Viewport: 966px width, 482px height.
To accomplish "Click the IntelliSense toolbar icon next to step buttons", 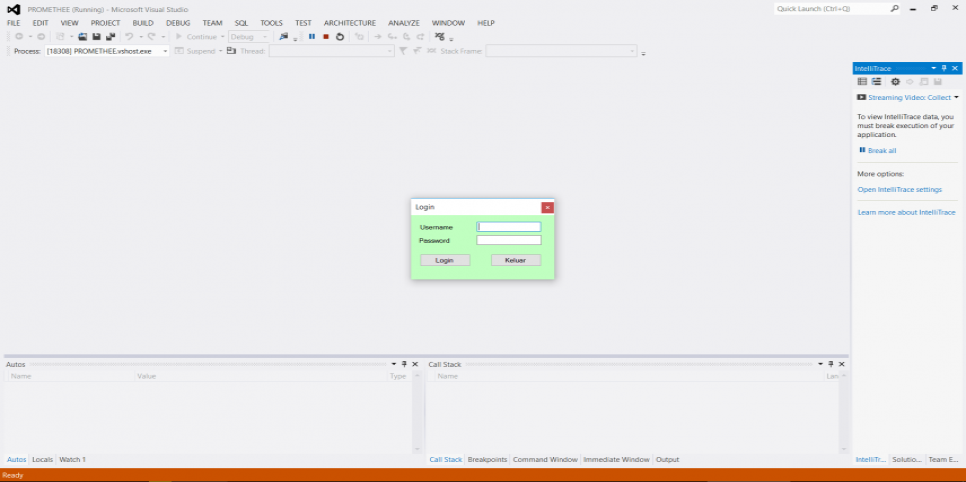I will coord(440,36).
